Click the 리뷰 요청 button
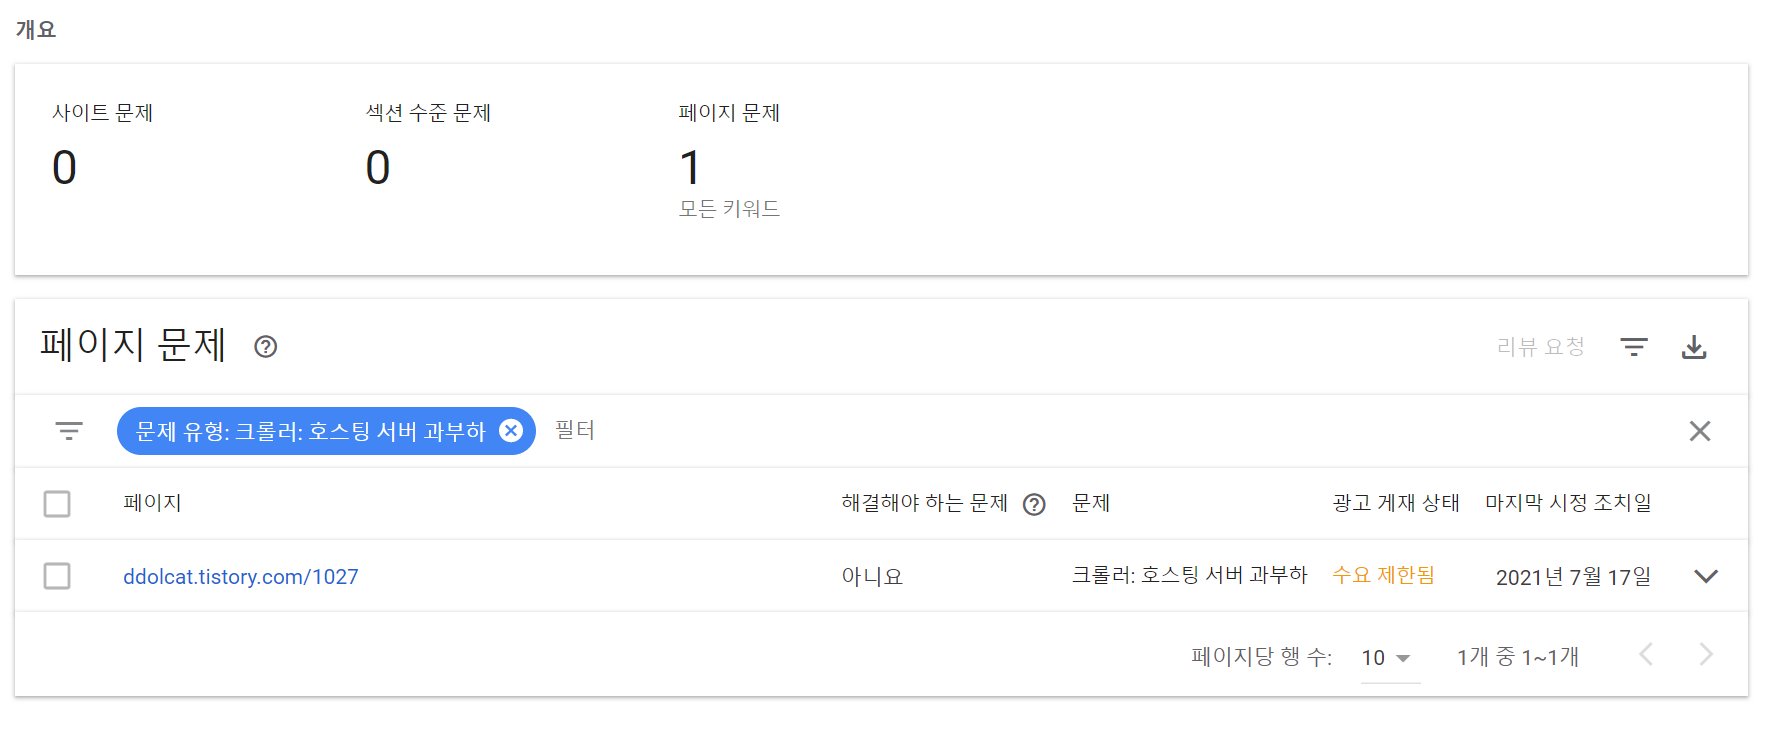This screenshot has width=1767, height=733. click(x=1540, y=347)
